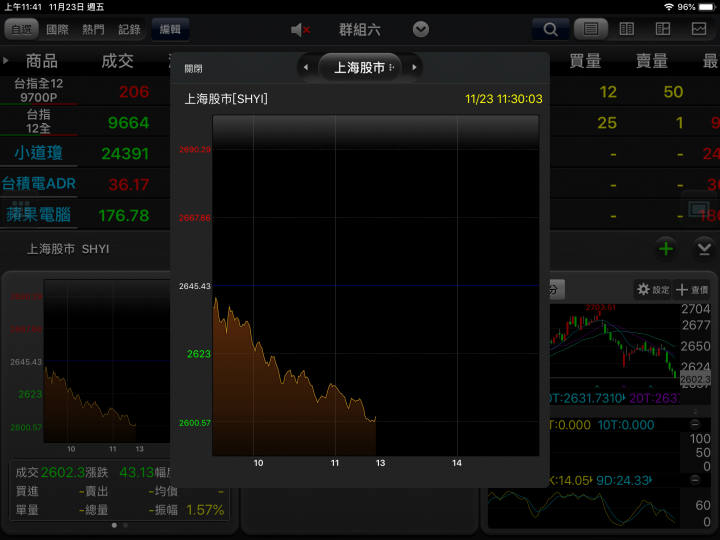Switch to split panel layout view
Viewport: 720px width, 540px height.
[663, 29]
